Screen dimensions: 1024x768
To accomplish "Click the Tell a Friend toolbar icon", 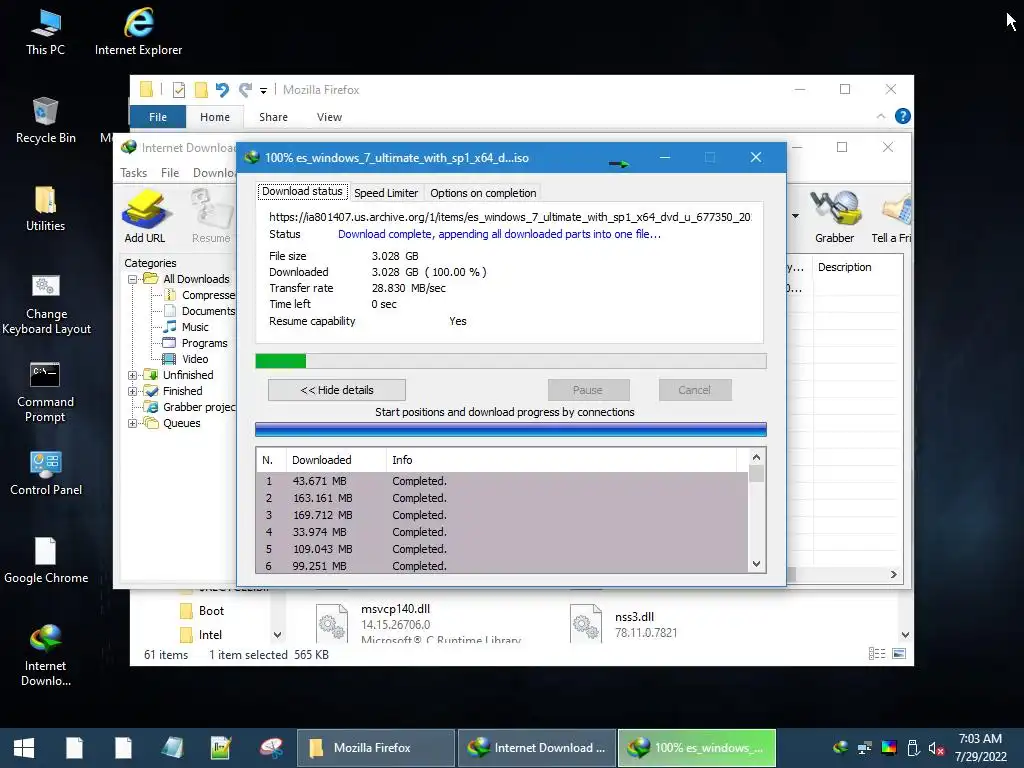I will (892, 217).
